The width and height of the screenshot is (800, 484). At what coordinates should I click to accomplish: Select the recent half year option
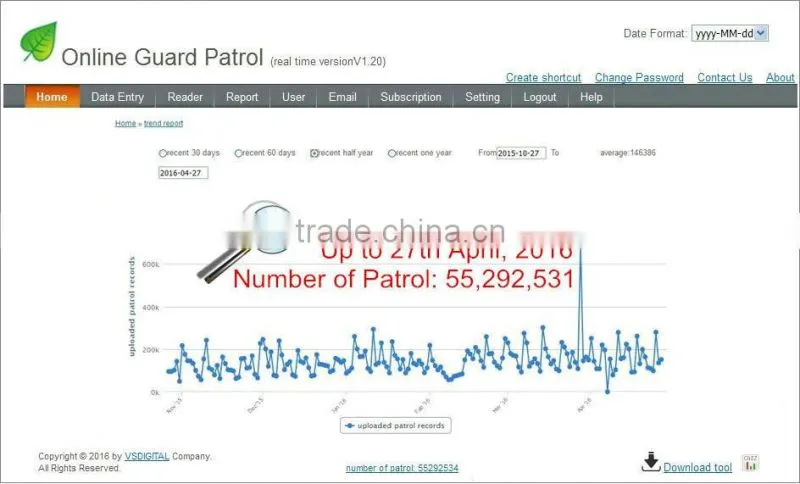click(x=314, y=153)
